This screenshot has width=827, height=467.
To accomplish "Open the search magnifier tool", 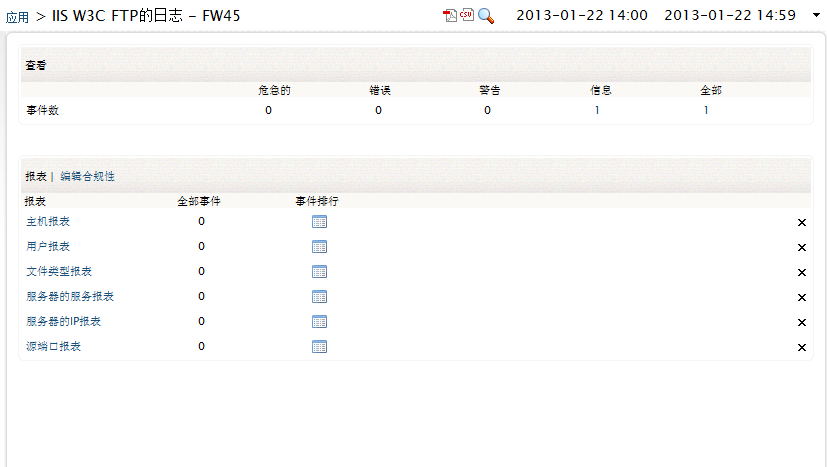I will (x=486, y=16).
